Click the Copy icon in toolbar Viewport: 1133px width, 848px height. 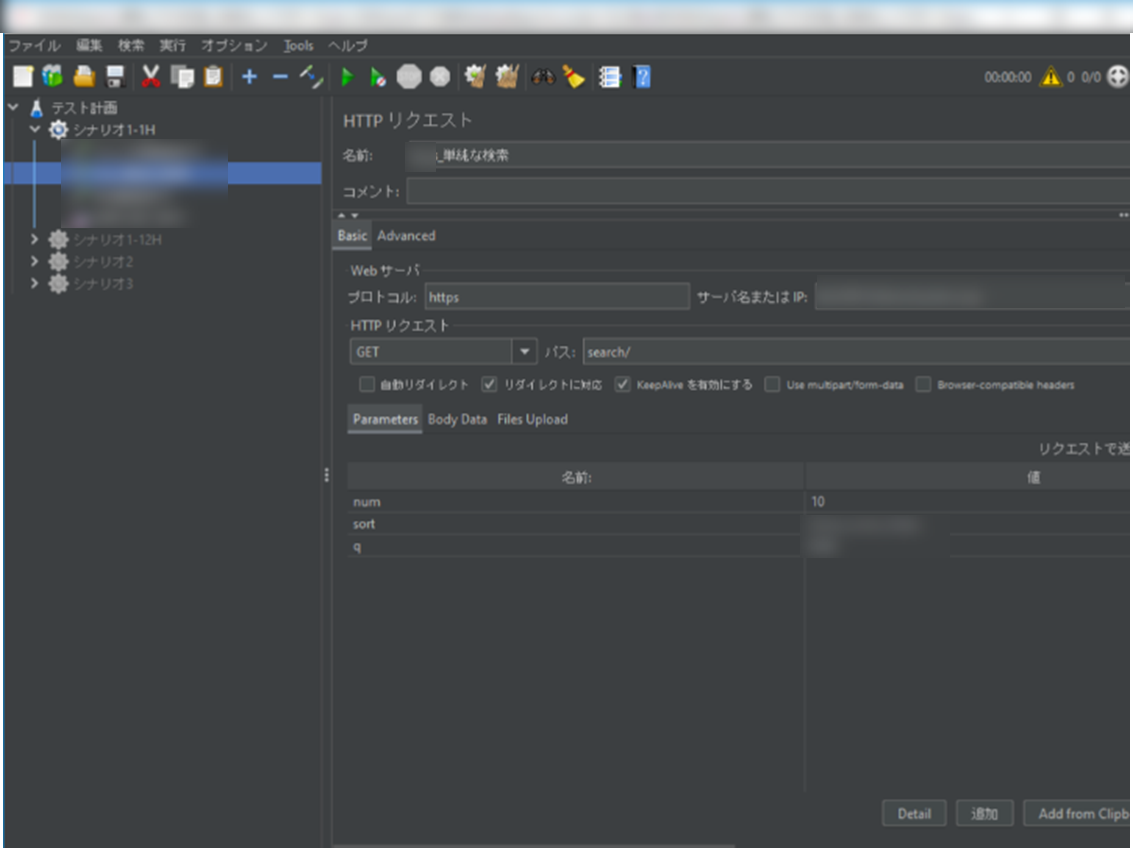(x=182, y=77)
